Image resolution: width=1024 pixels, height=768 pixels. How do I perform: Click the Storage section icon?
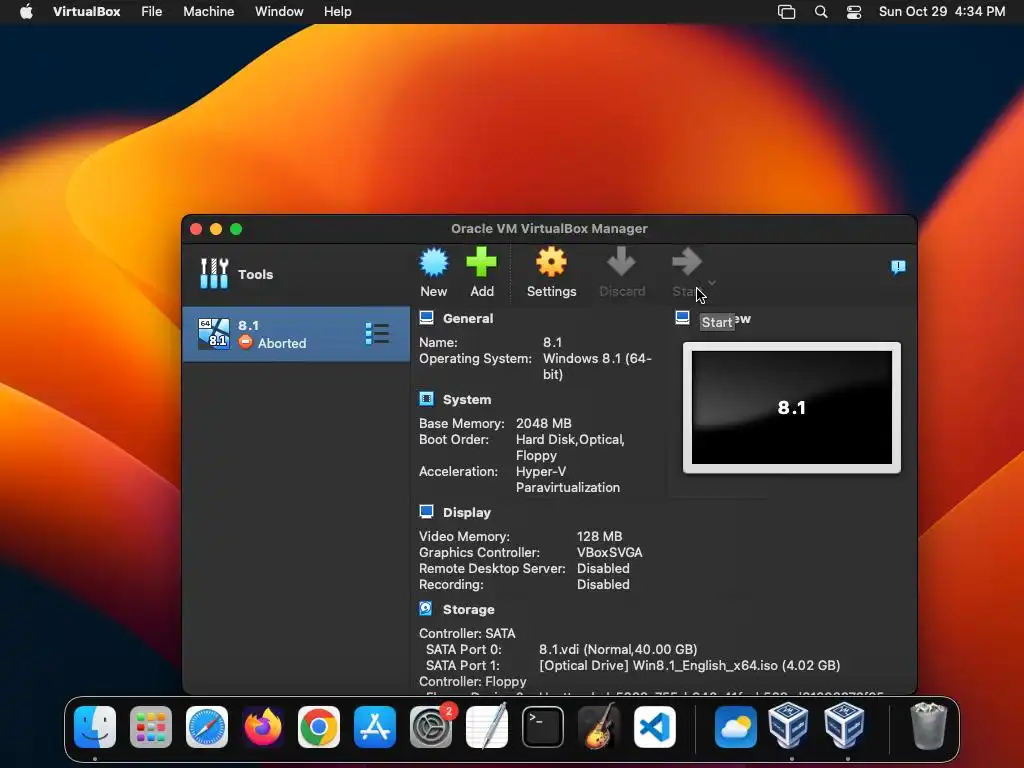pos(426,609)
